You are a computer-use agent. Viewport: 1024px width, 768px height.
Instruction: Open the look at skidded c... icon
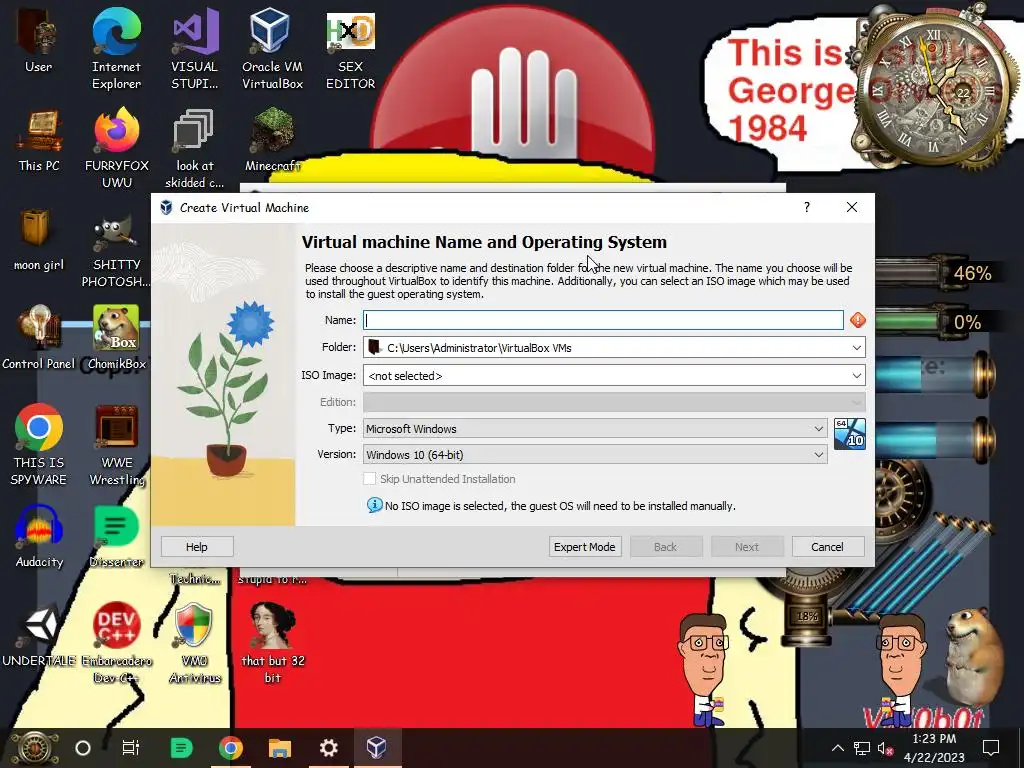point(195,148)
